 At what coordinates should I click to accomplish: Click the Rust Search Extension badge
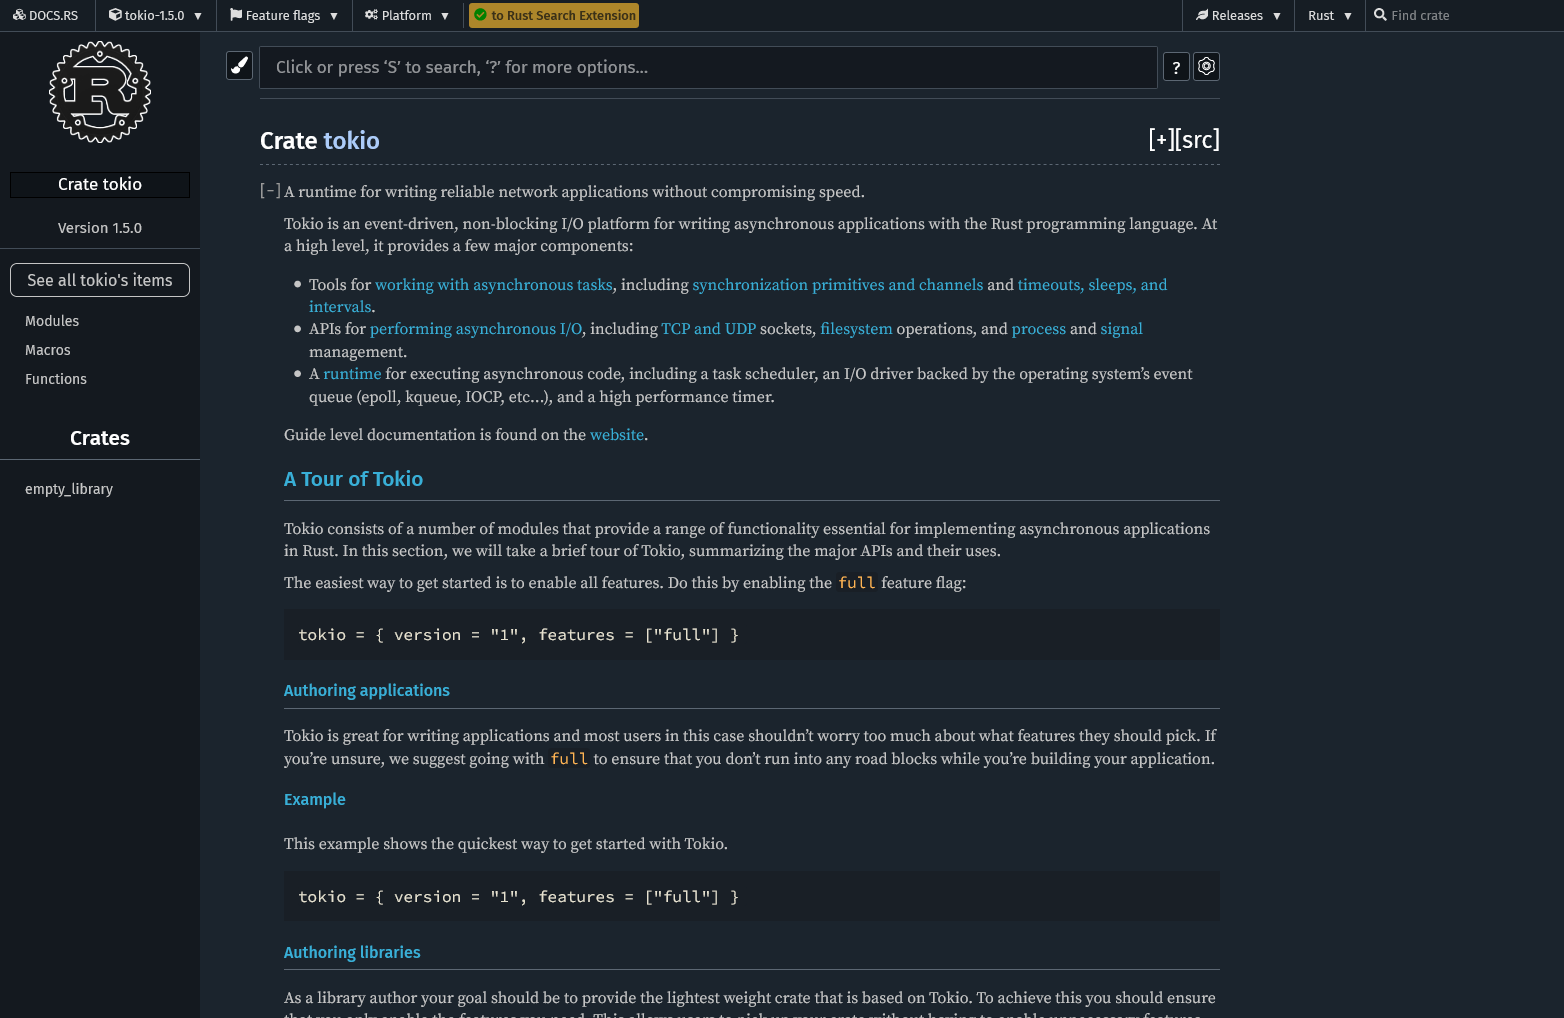554,15
